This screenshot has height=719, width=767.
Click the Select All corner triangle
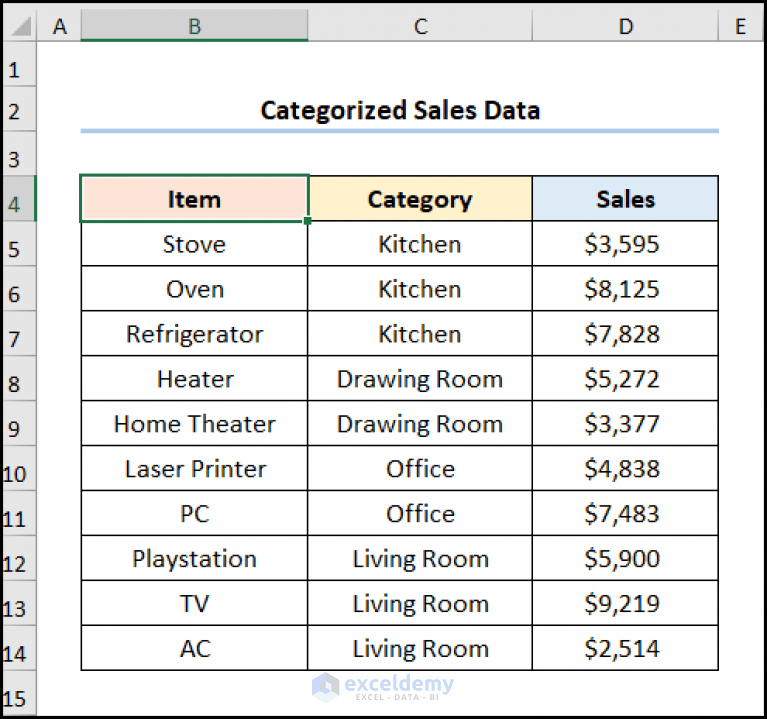tap(21, 26)
